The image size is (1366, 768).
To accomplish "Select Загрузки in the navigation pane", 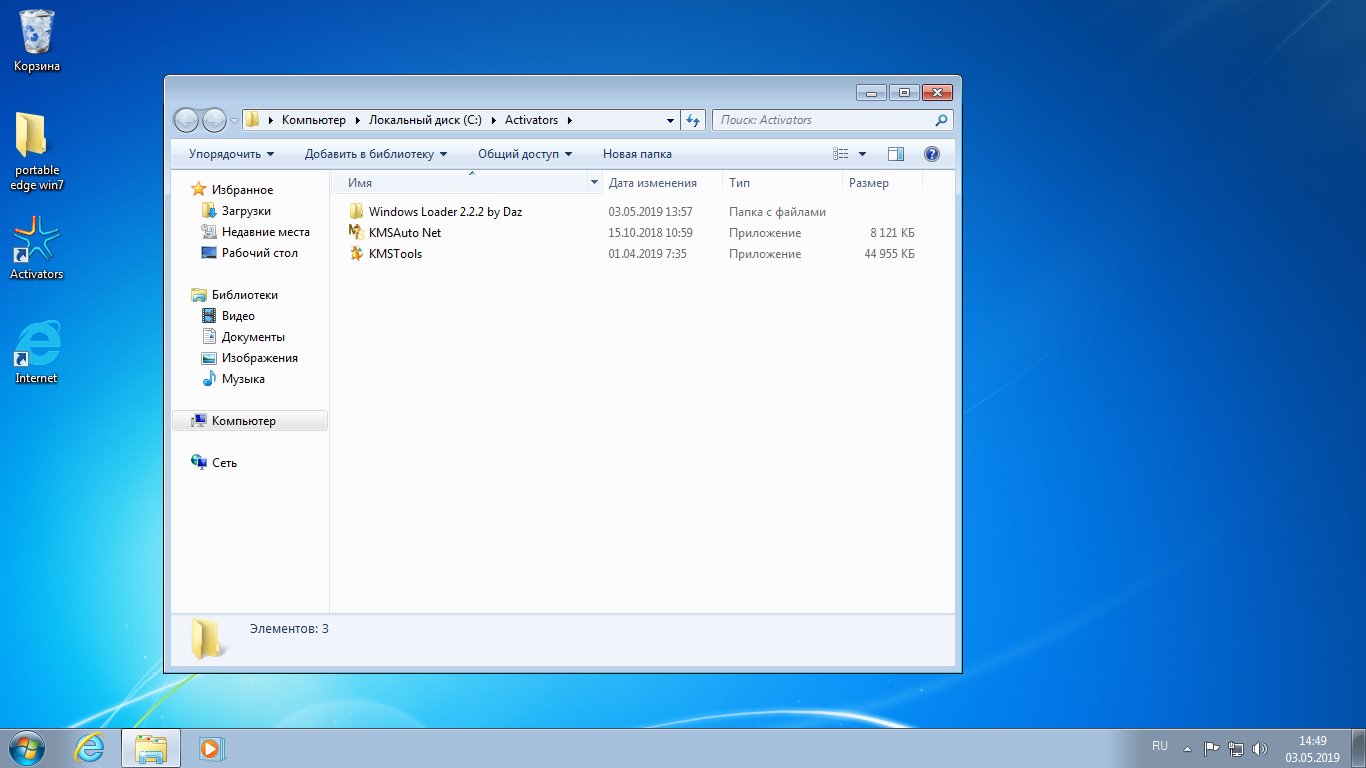I will (246, 211).
